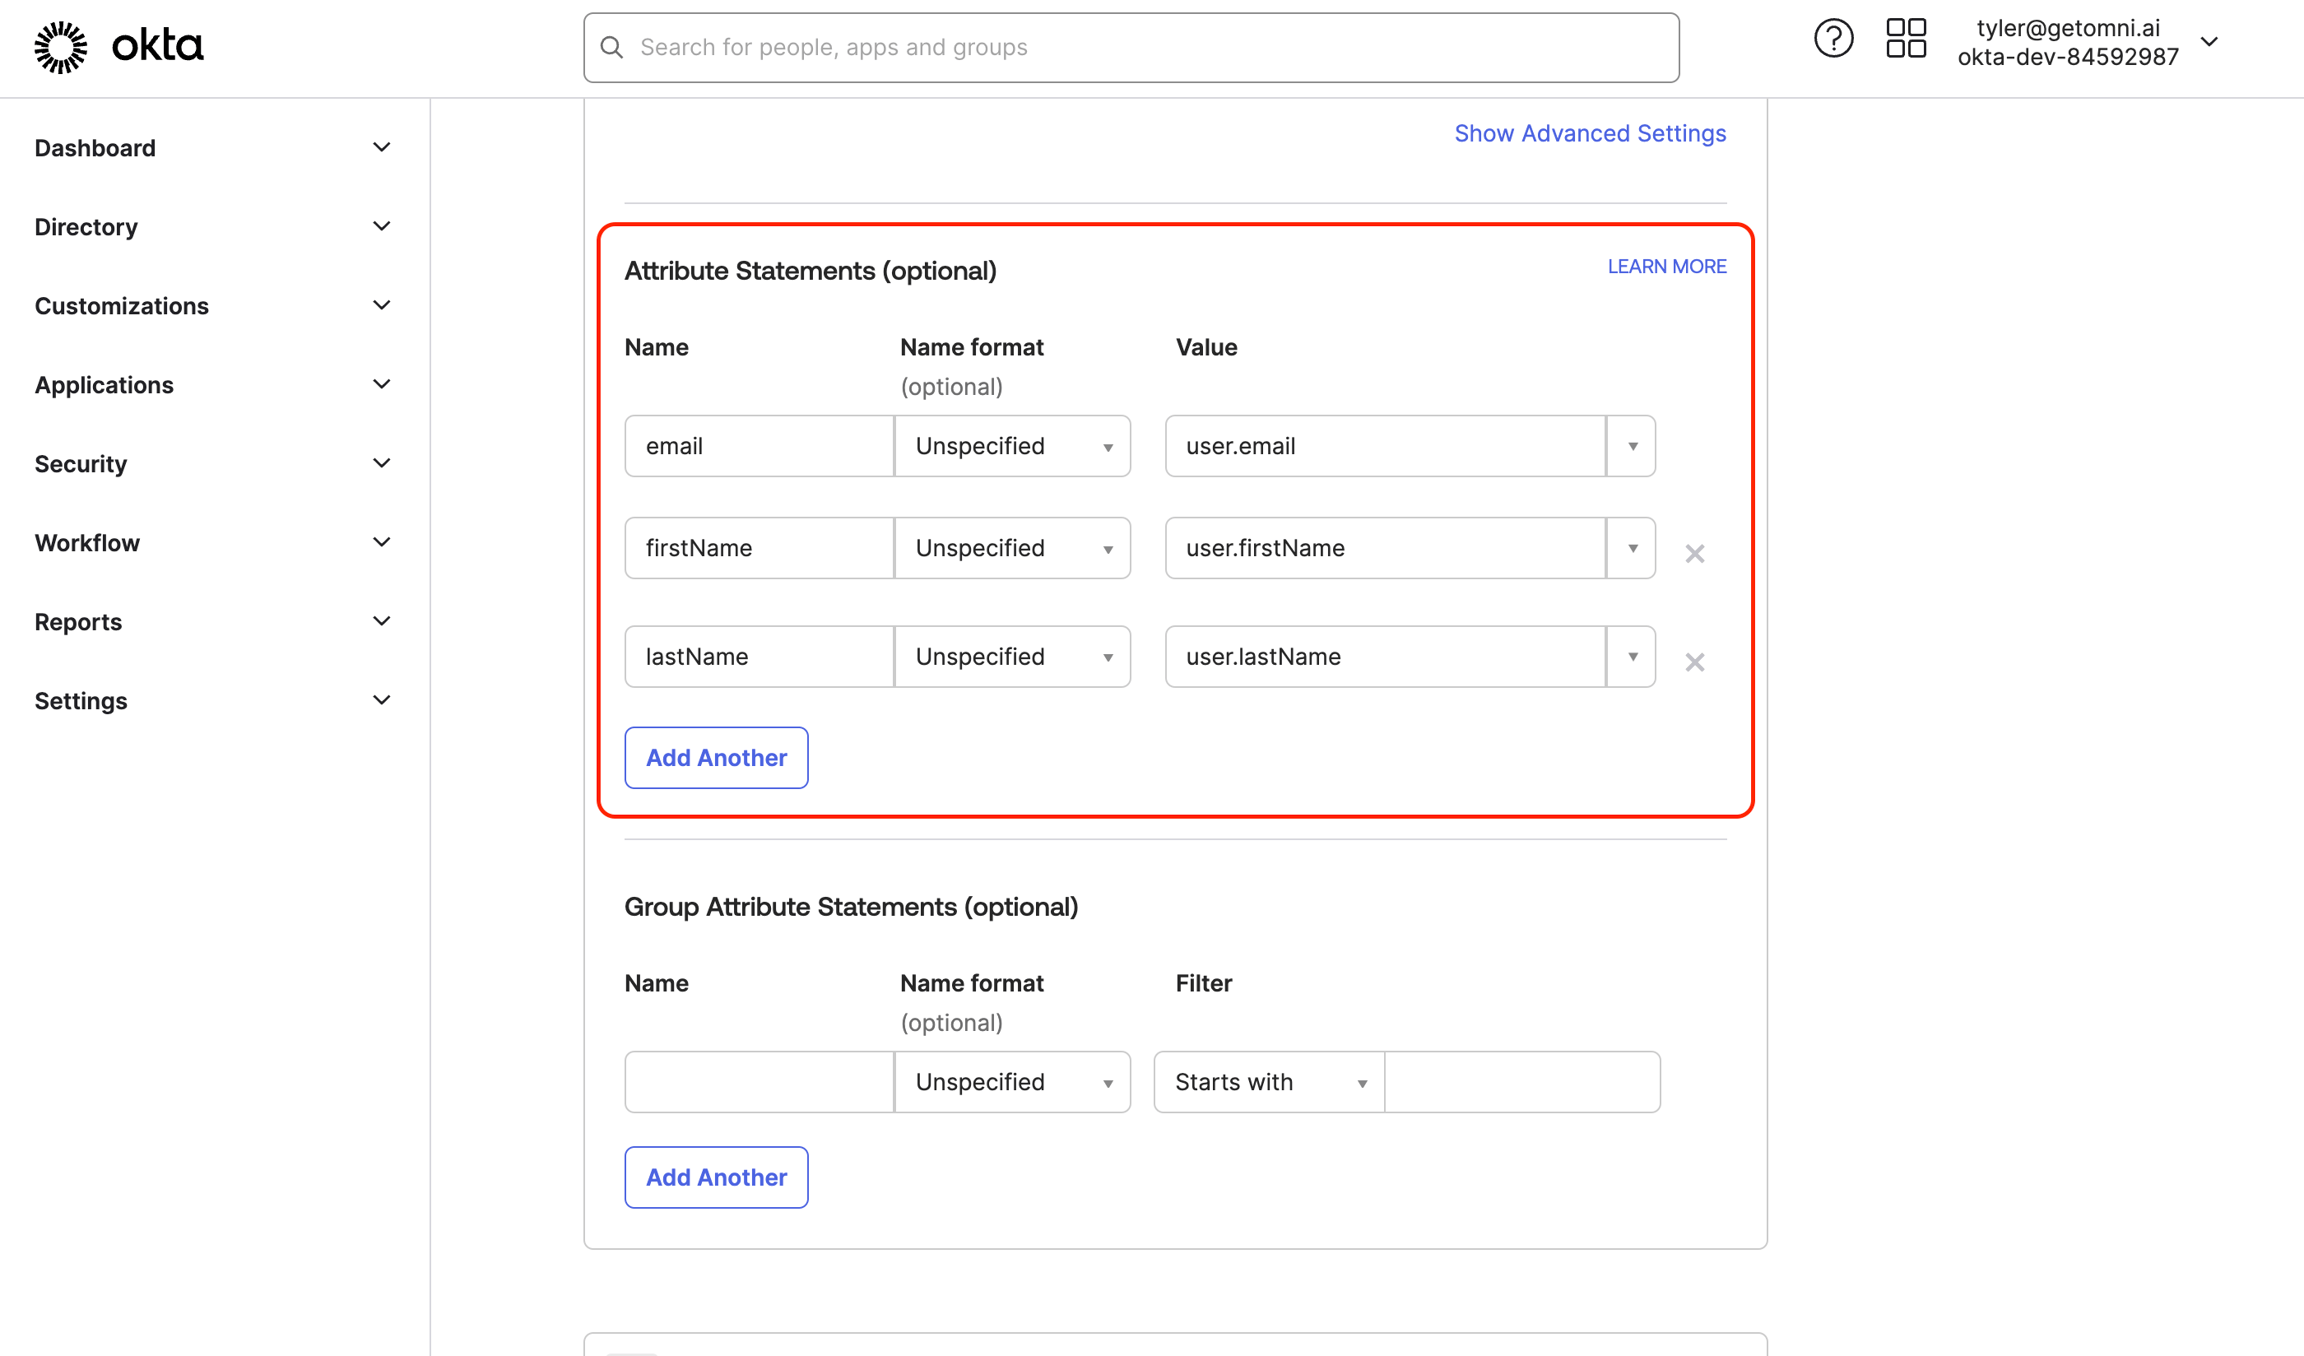Click the LEARN MORE link
The height and width of the screenshot is (1356, 2304).
click(1666, 266)
